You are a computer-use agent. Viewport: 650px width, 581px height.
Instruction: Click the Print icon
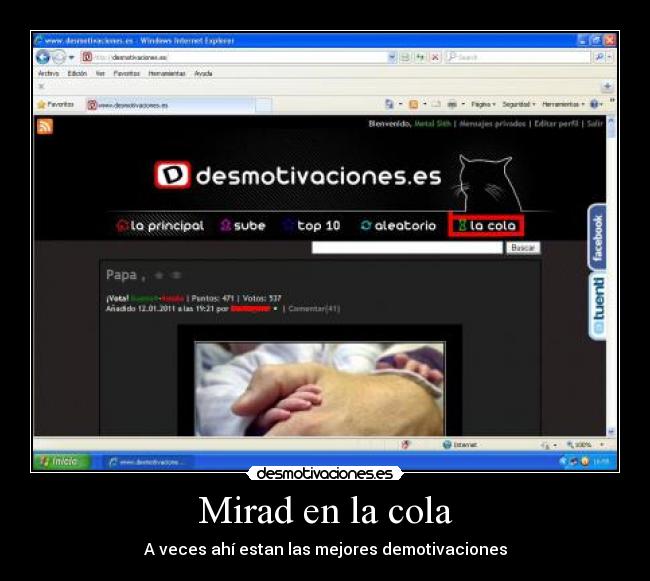[x=452, y=104]
